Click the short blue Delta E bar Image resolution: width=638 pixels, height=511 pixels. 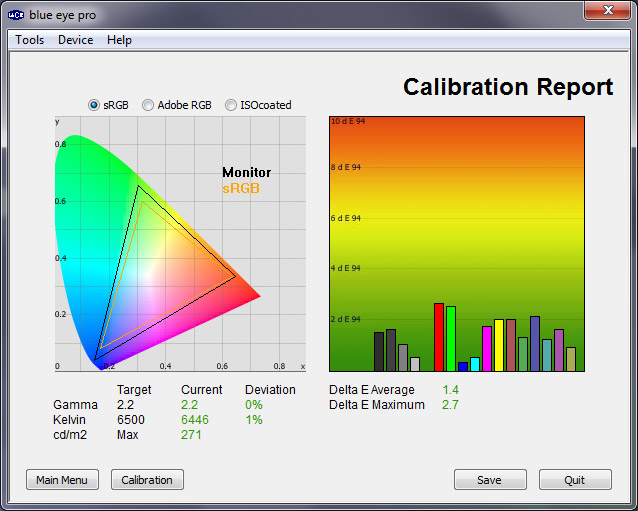pyautogui.click(x=463, y=367)
